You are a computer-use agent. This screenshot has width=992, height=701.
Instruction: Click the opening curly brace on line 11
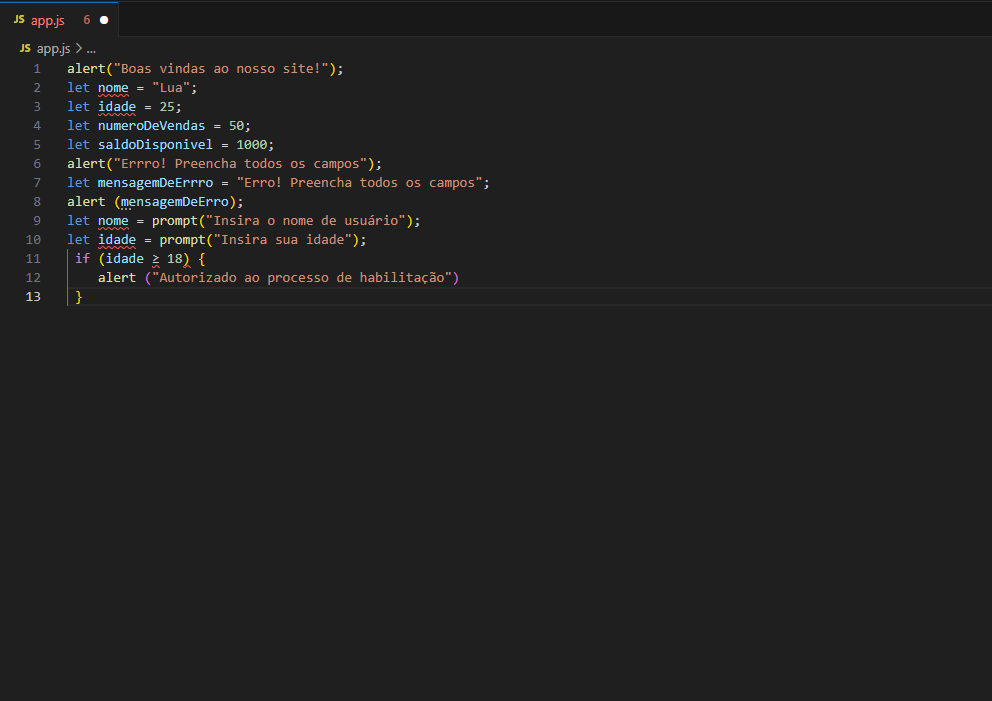click(202, 258)
